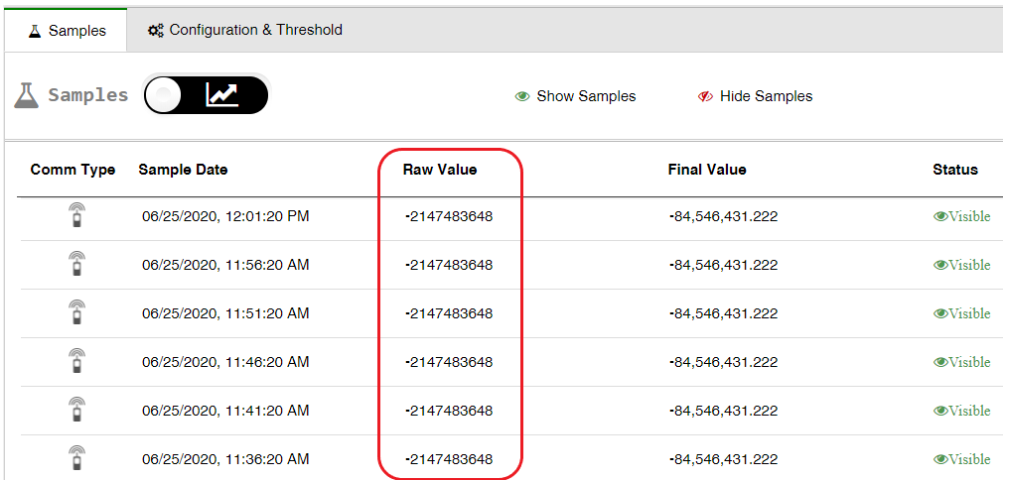Click the comm type icon for 11:56:20 AM sample
This screenshot has width=1010, height=480.
[77, 264]
